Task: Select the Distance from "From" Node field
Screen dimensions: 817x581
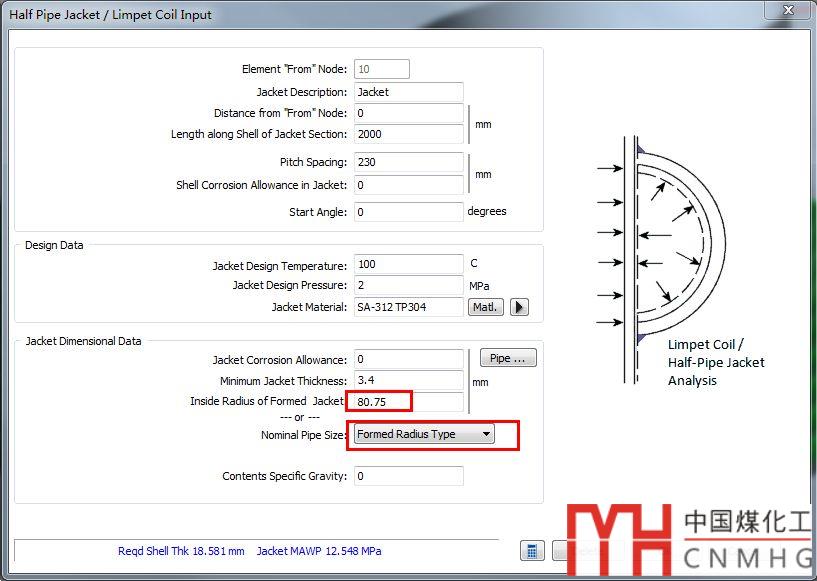Action: coord(408,113)
